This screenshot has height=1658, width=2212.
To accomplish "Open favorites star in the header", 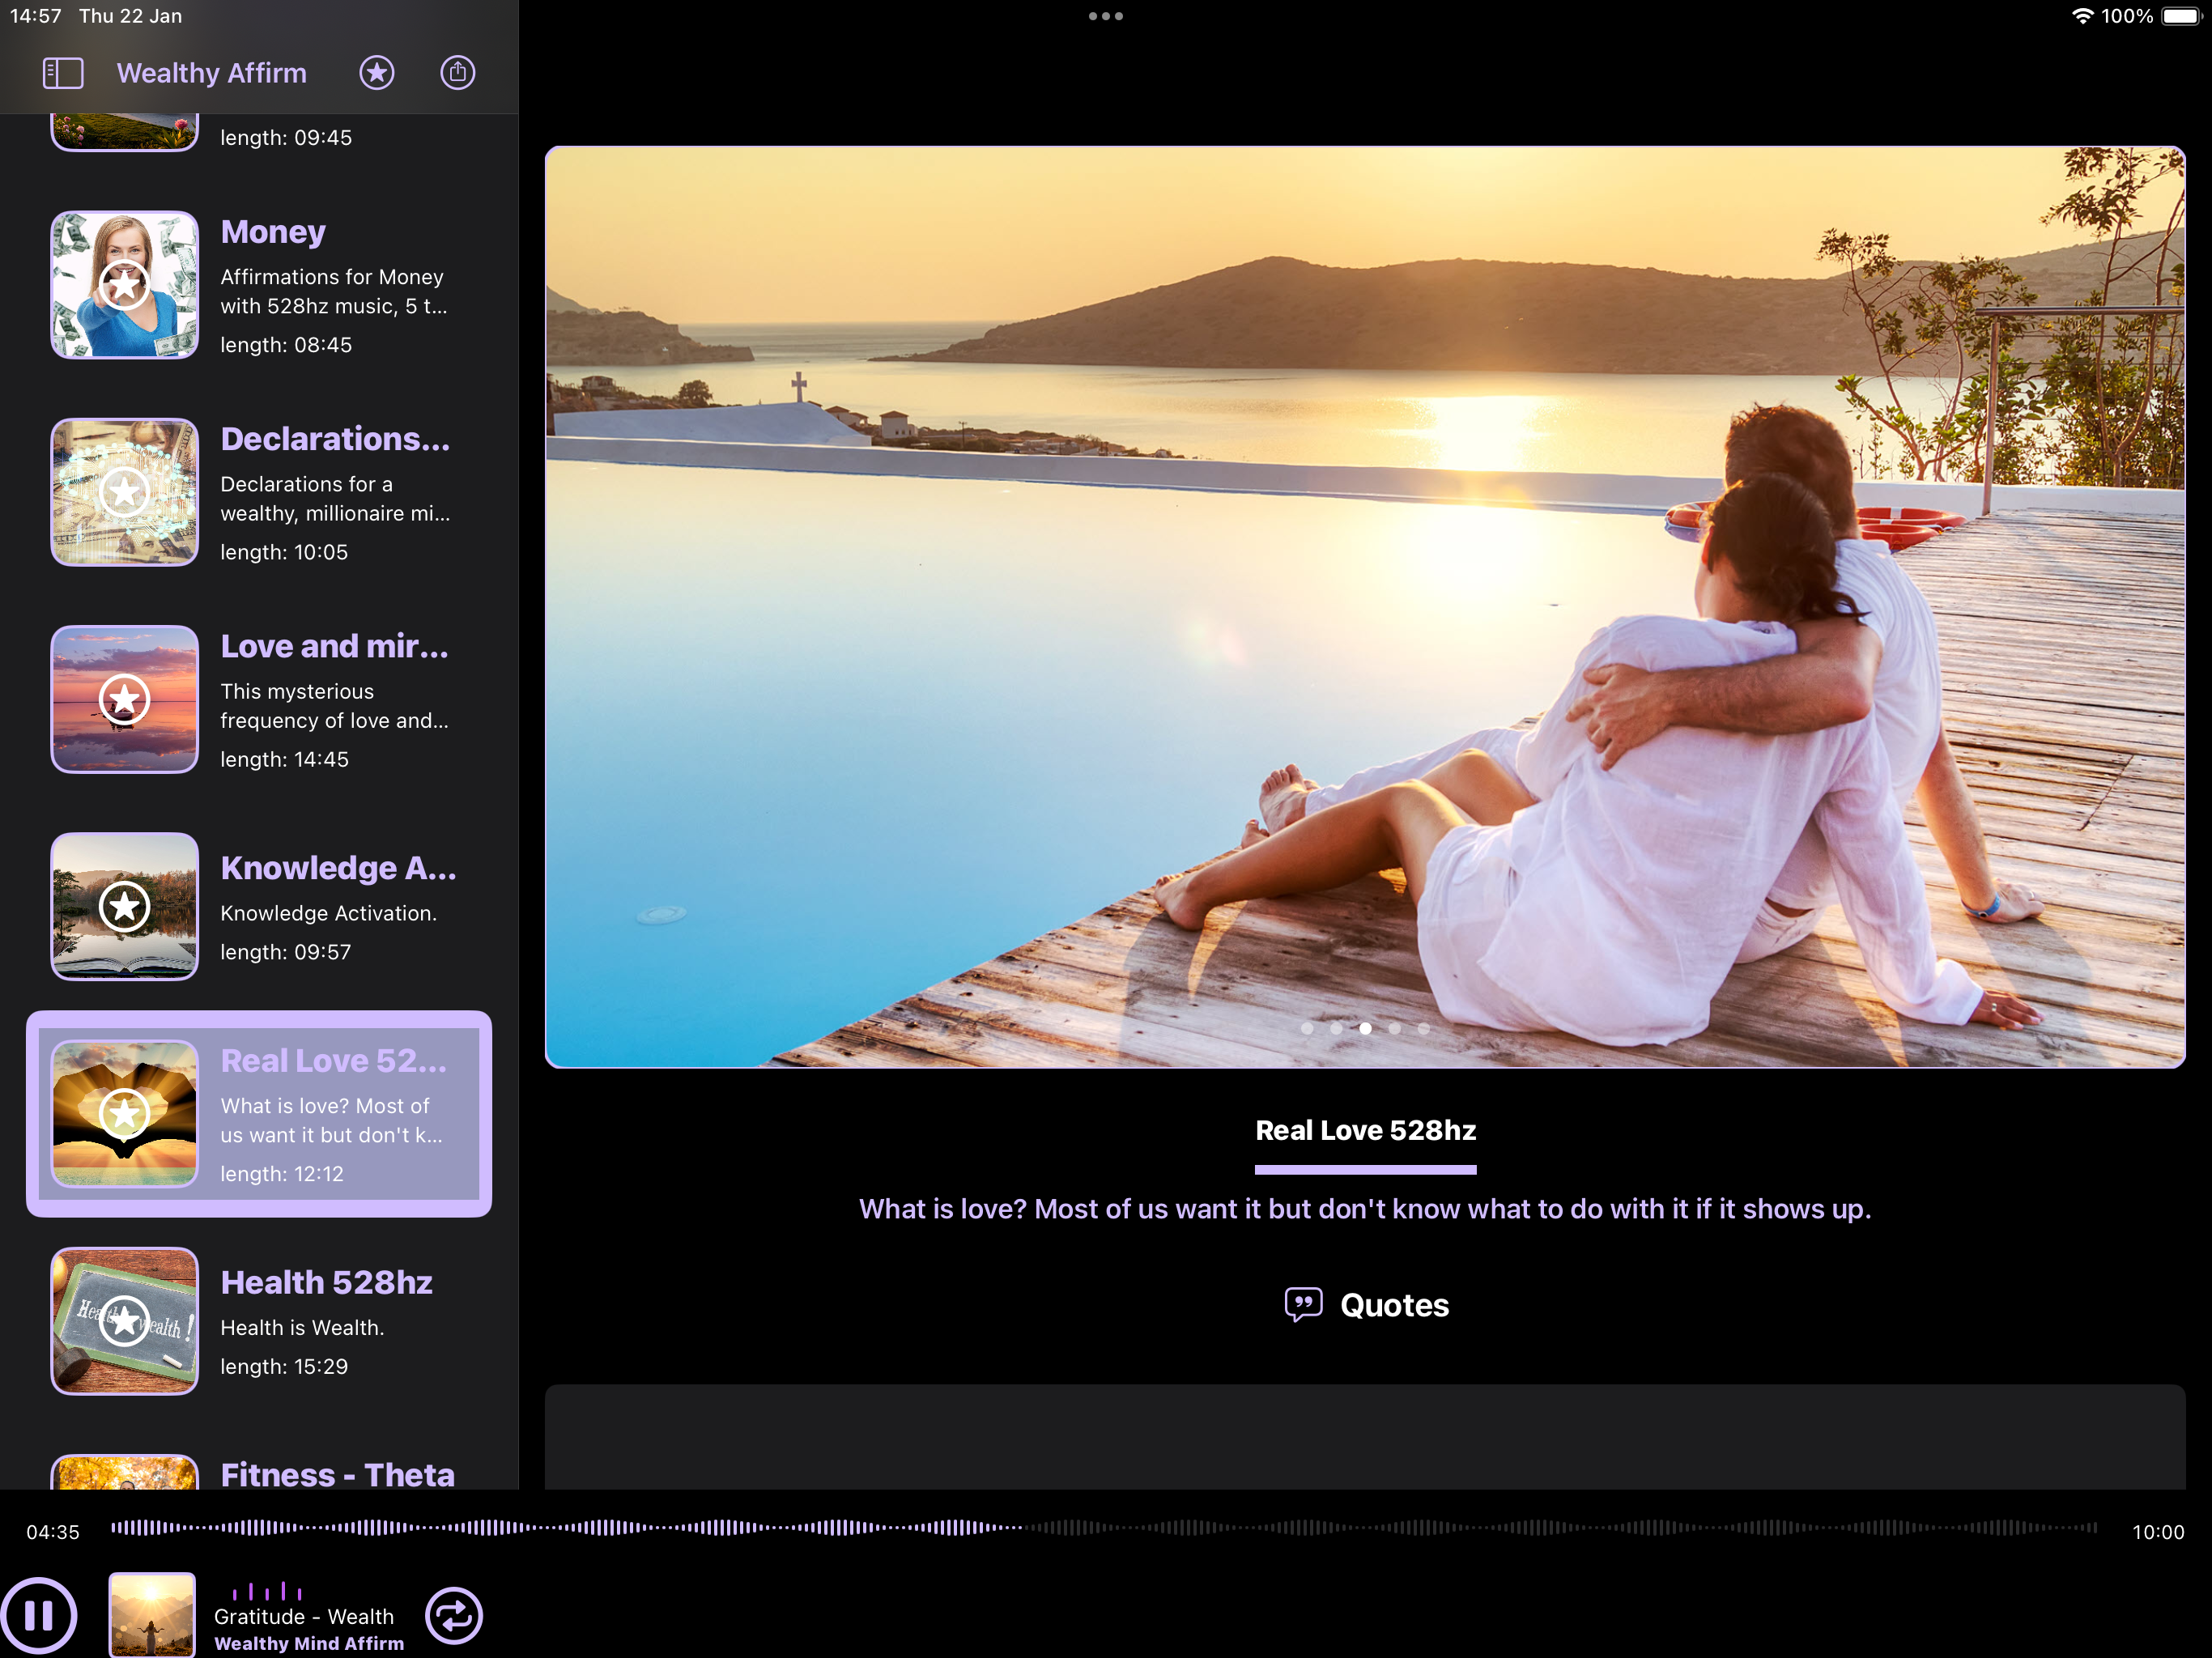I will [377, 73].
